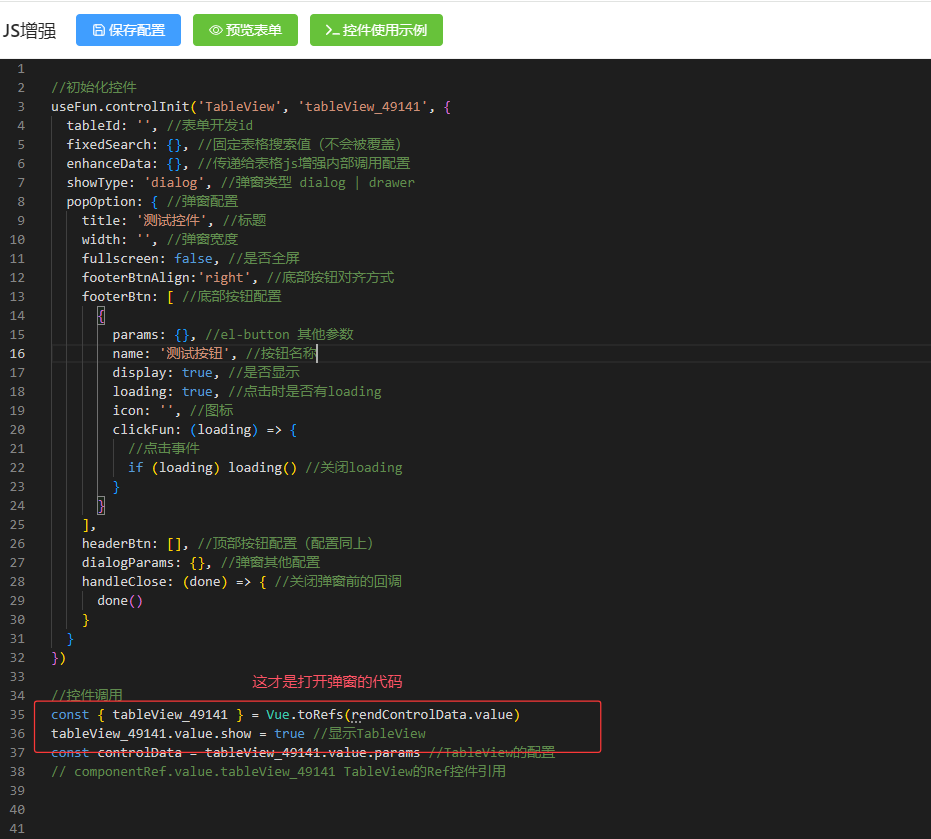Click the enhanceData property

(x=108, y=163)
